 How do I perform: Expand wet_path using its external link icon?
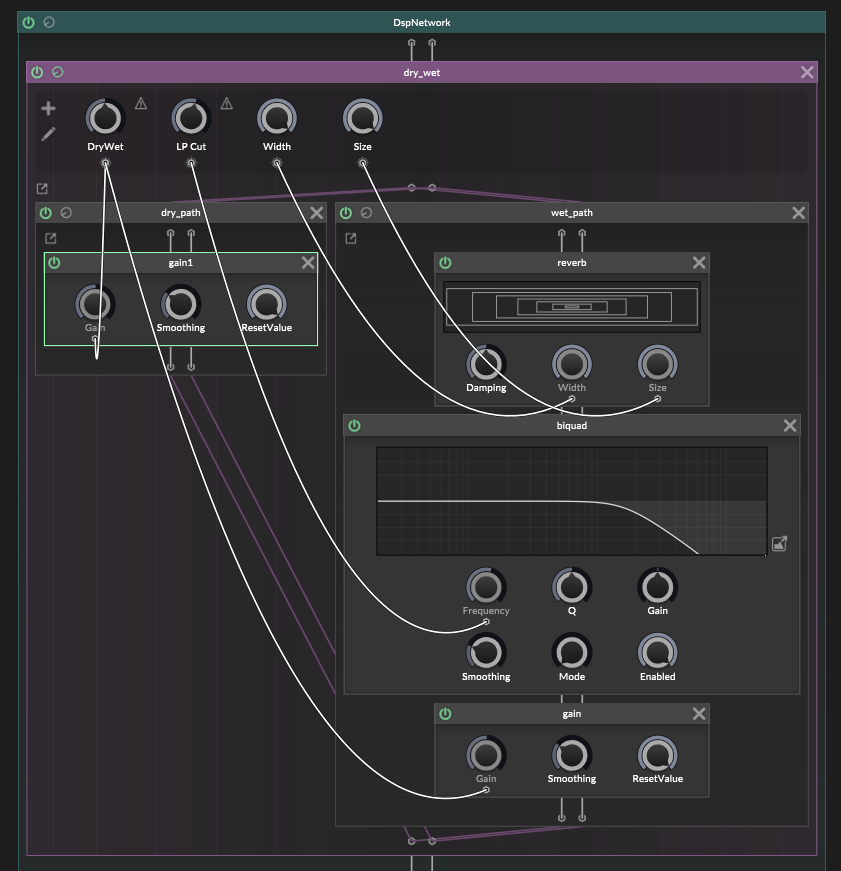point(351,239)
